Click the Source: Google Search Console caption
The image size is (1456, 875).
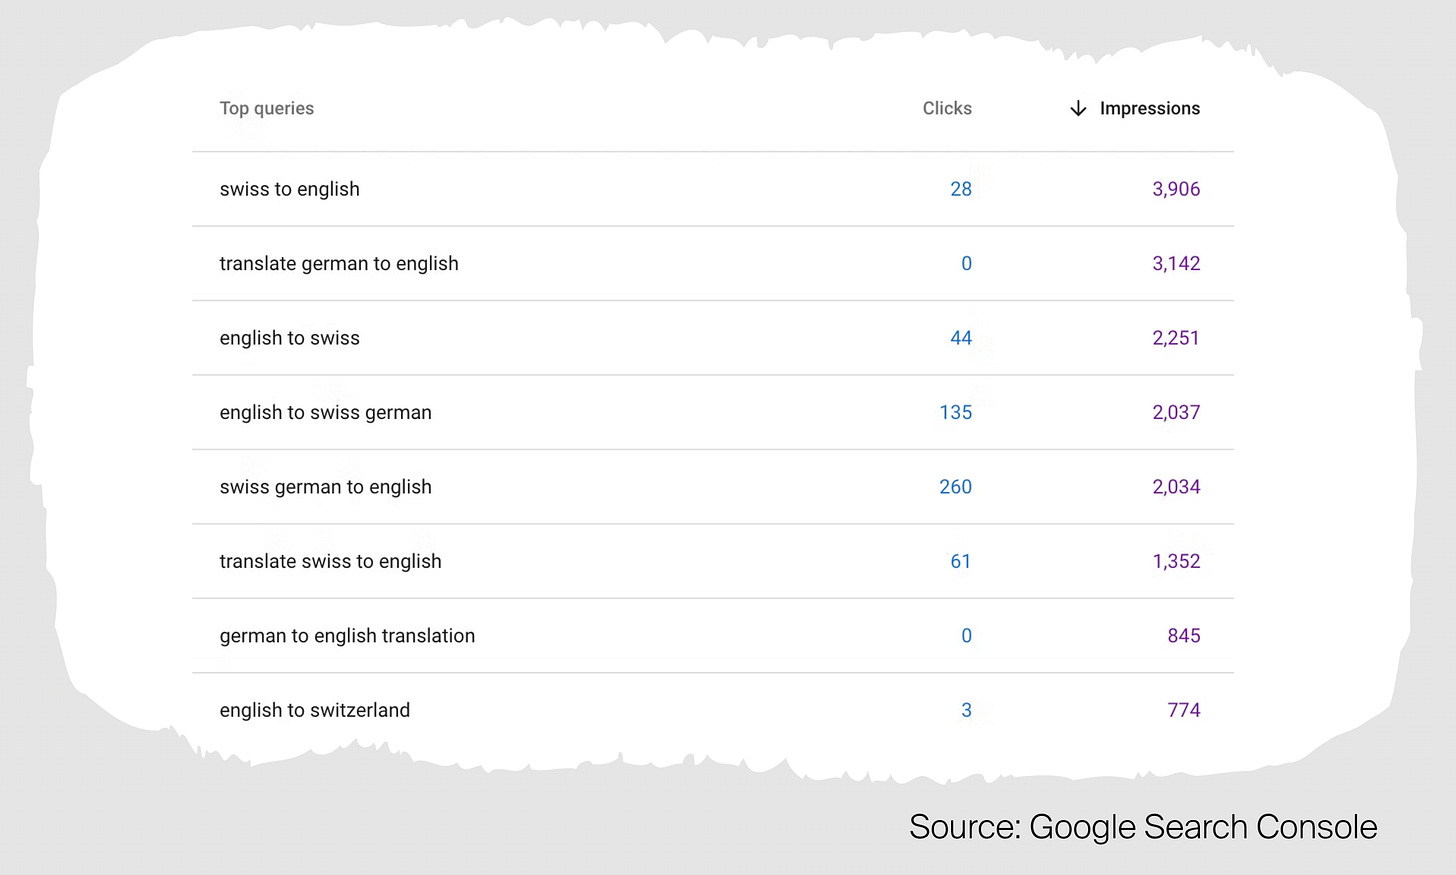[x=1143, y=827]
